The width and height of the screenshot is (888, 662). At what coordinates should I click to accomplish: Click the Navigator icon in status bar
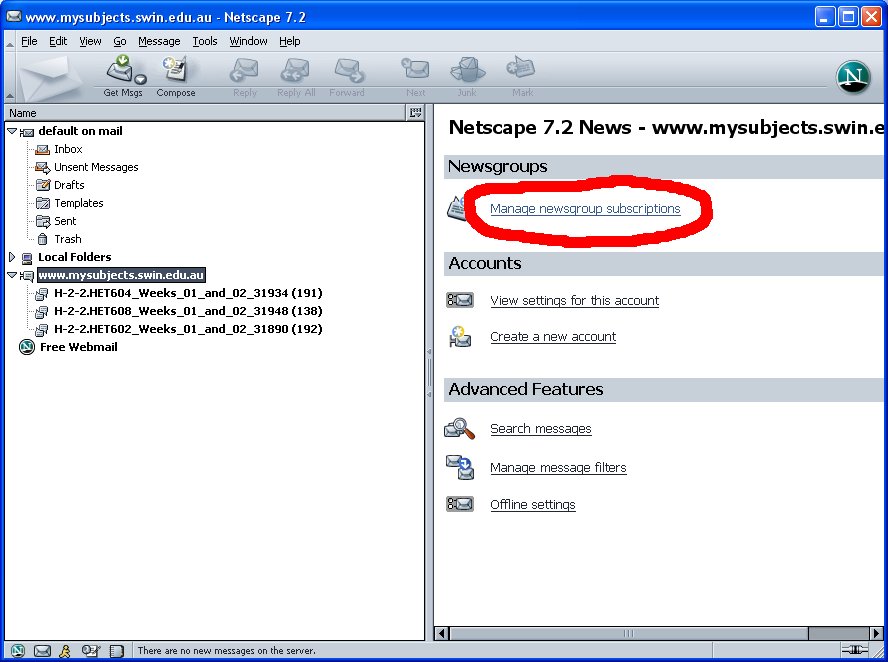pyautogui.click(x=18, y=651)
